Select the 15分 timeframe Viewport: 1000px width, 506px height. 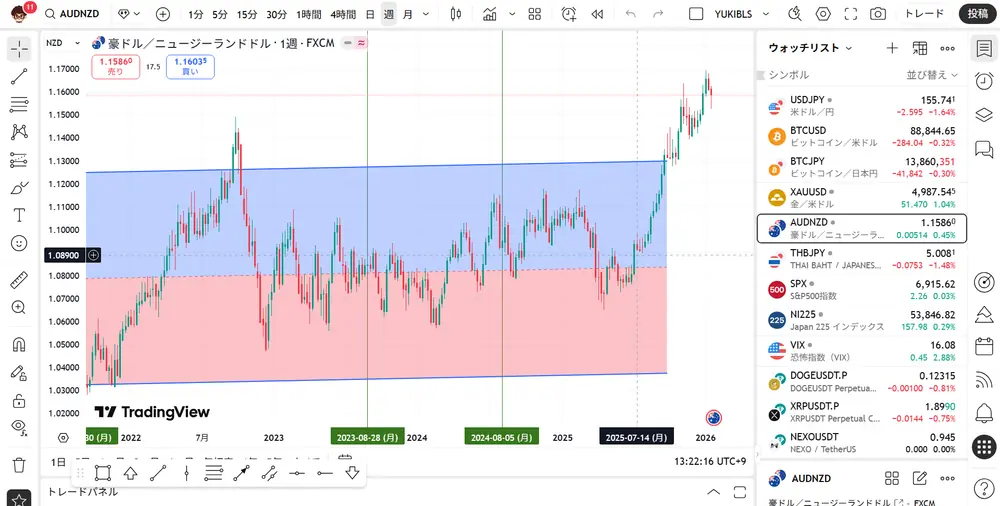247,14
